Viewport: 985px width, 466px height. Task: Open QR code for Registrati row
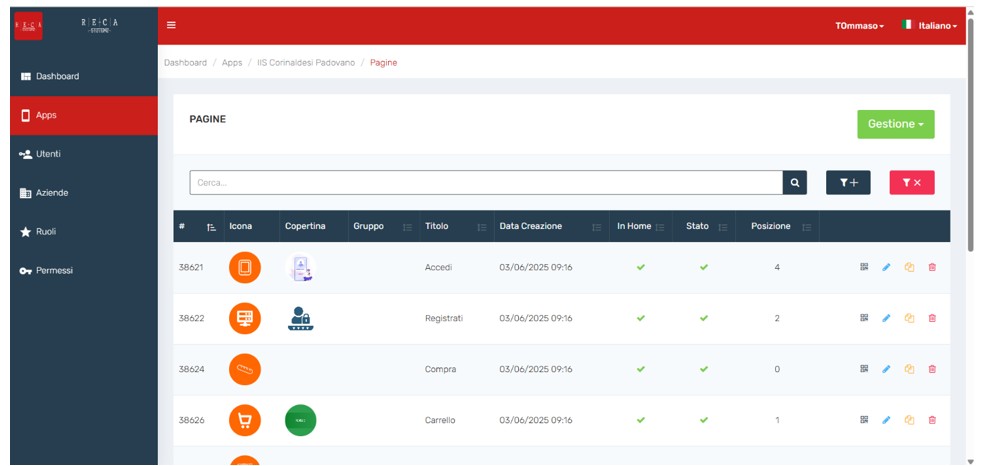pyautogui.click(x=864, y=318)
